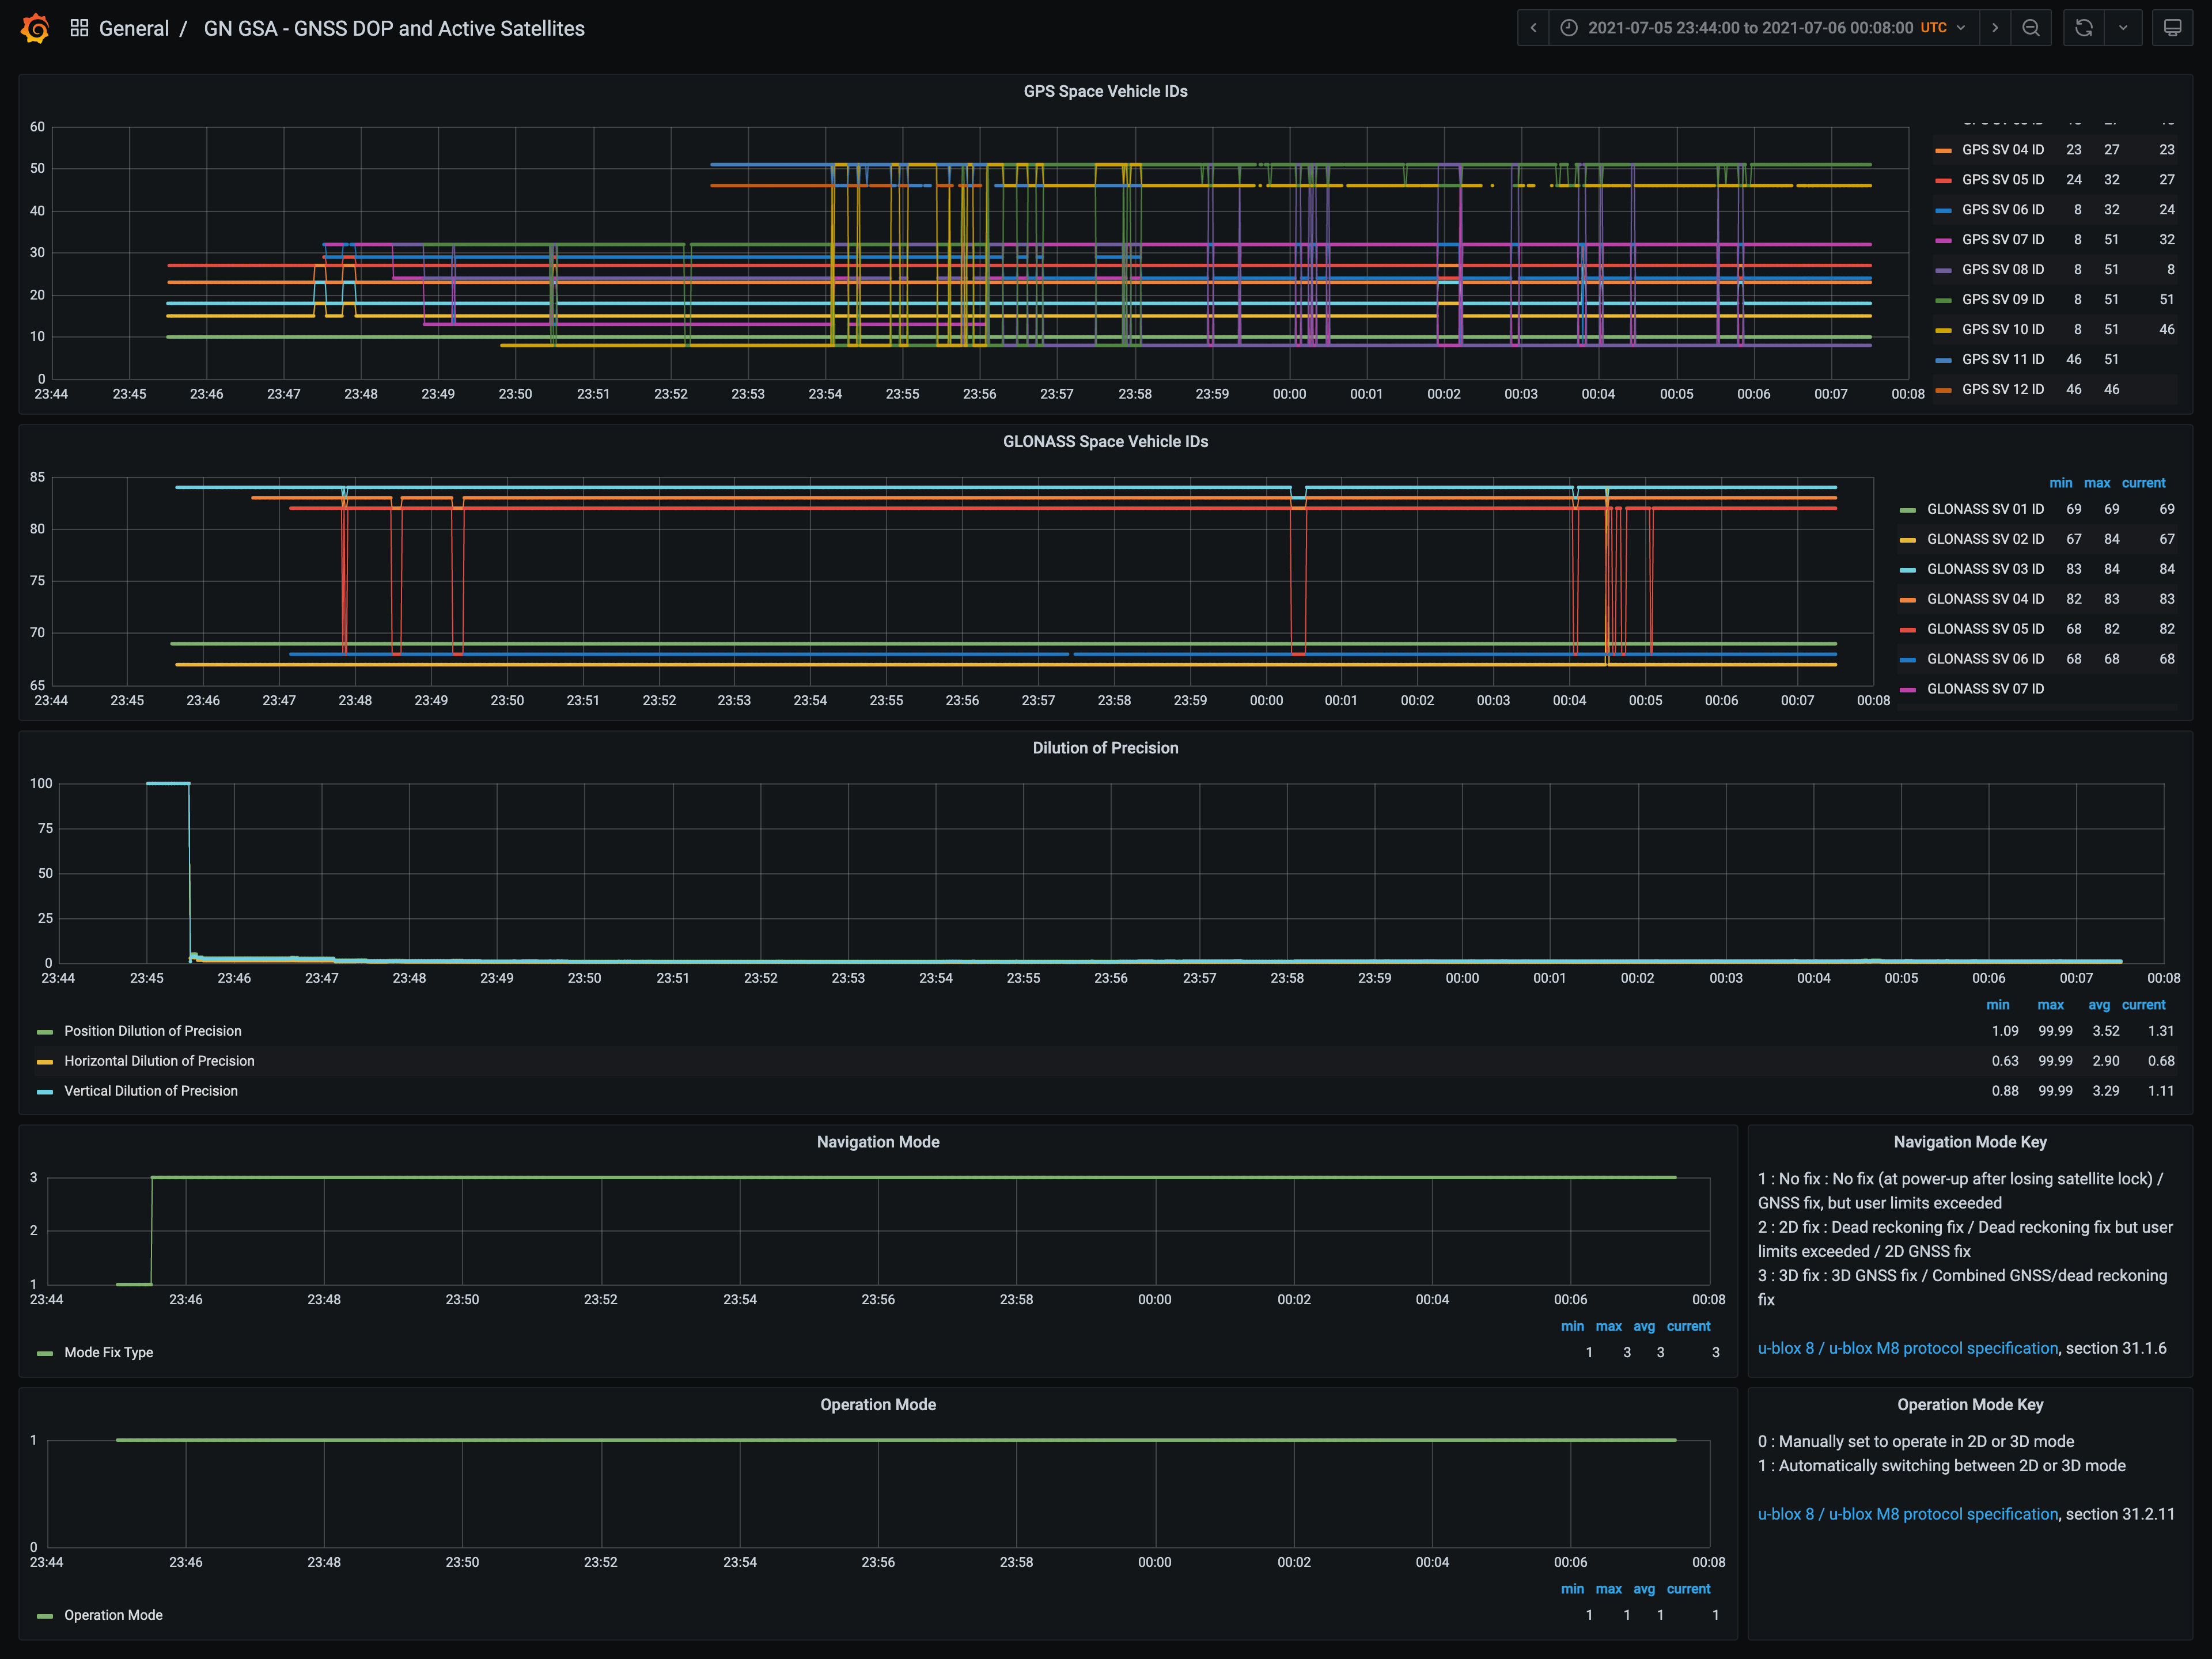2212x1659 pixels.
Task: Zoom out the time range
Action: [x=2031, y=28]
